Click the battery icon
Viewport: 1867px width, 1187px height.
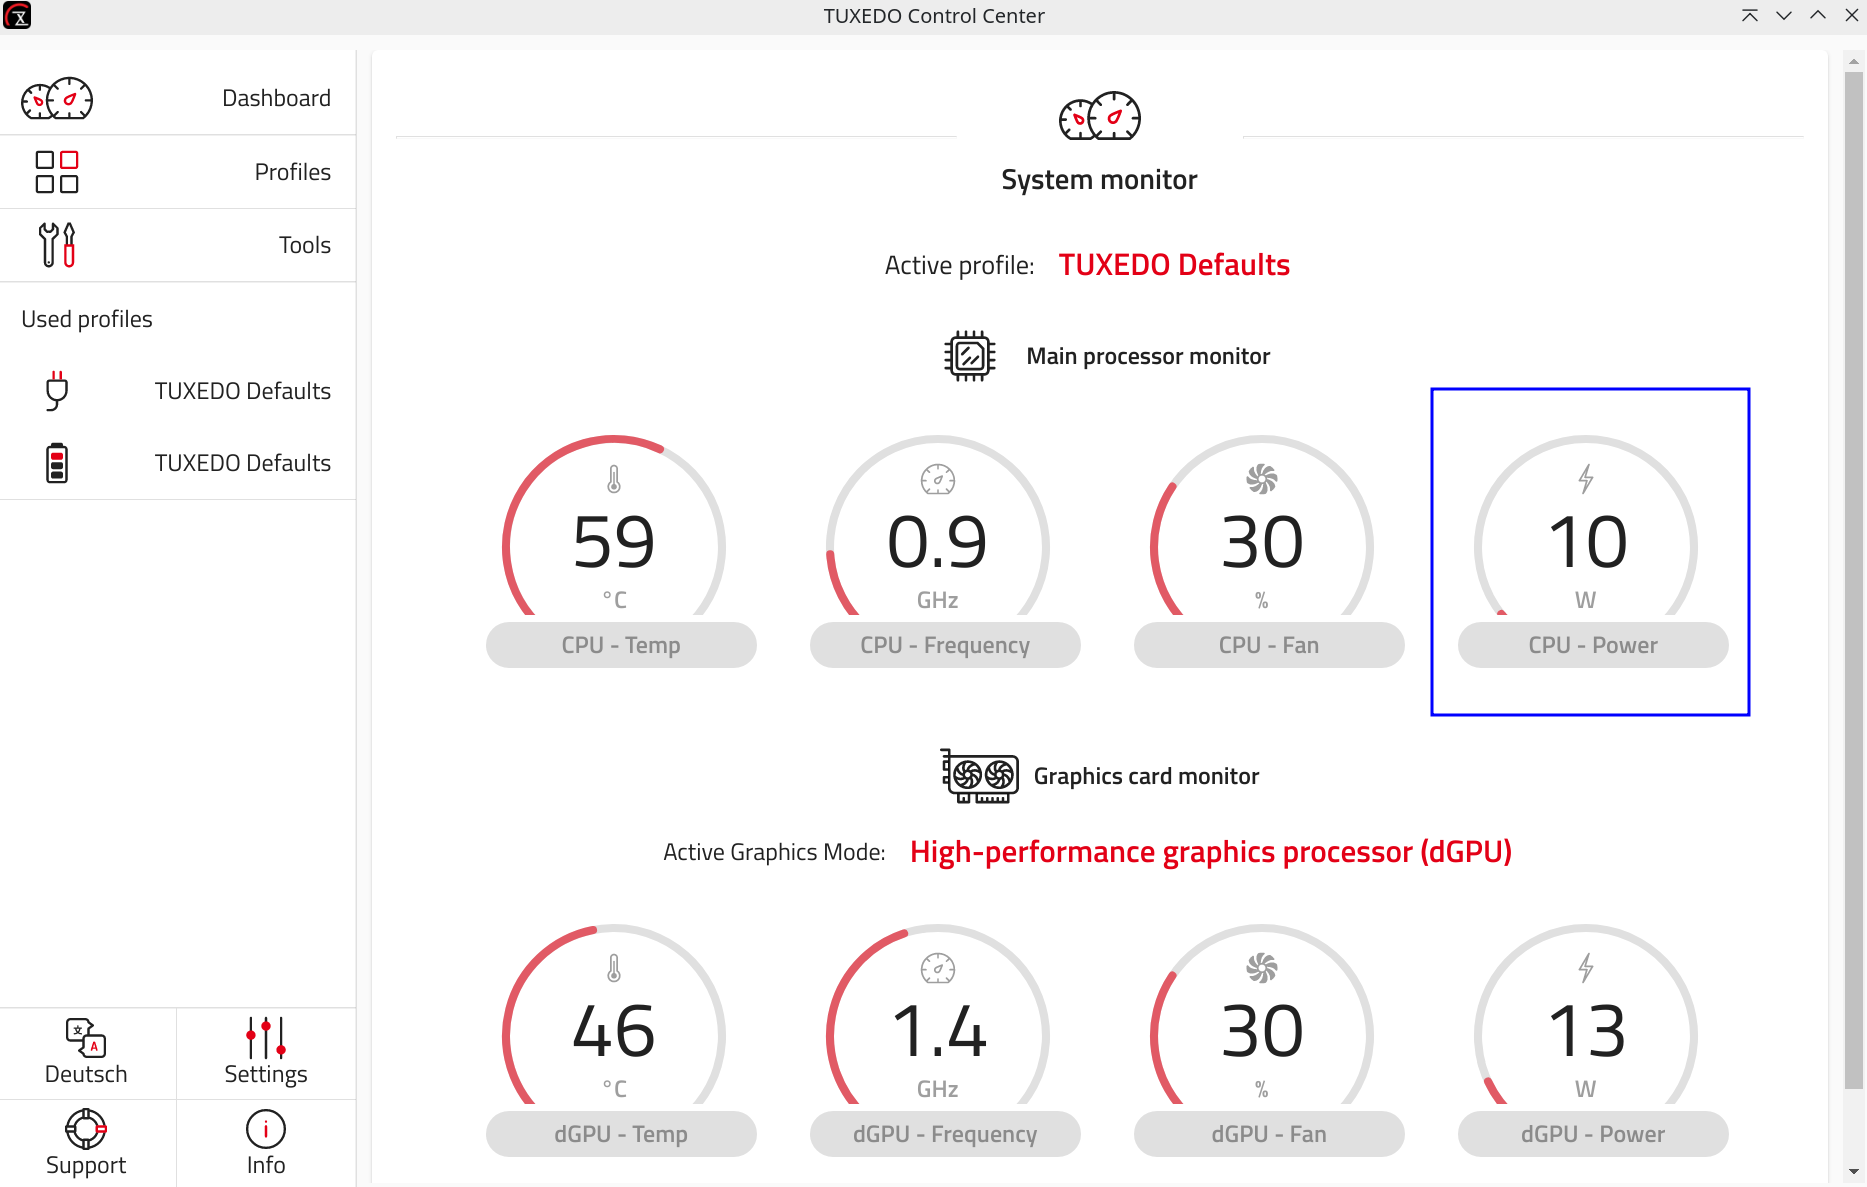tap(57, 463)
